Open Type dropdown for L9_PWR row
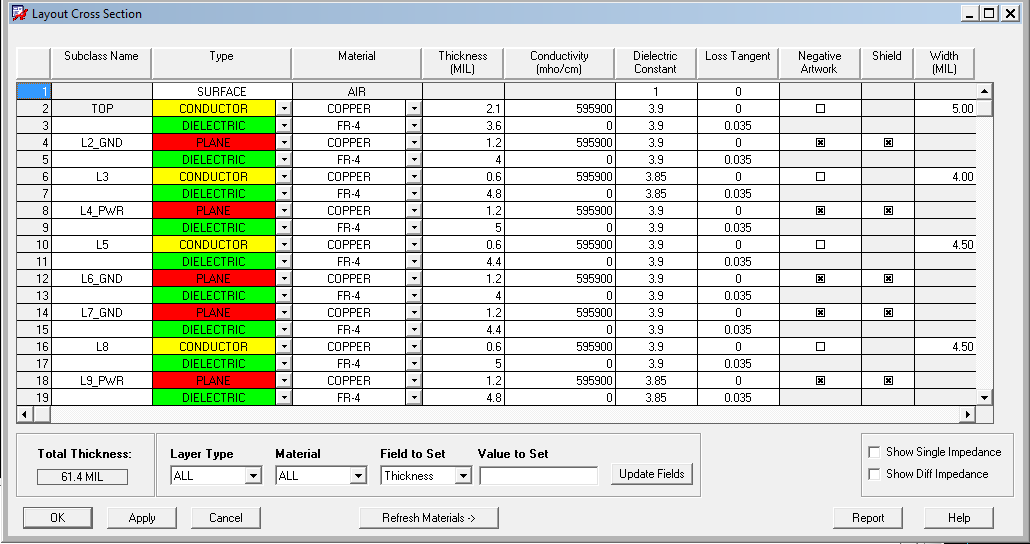Viewport: 1030px width, 544px height. click(284, 380)
